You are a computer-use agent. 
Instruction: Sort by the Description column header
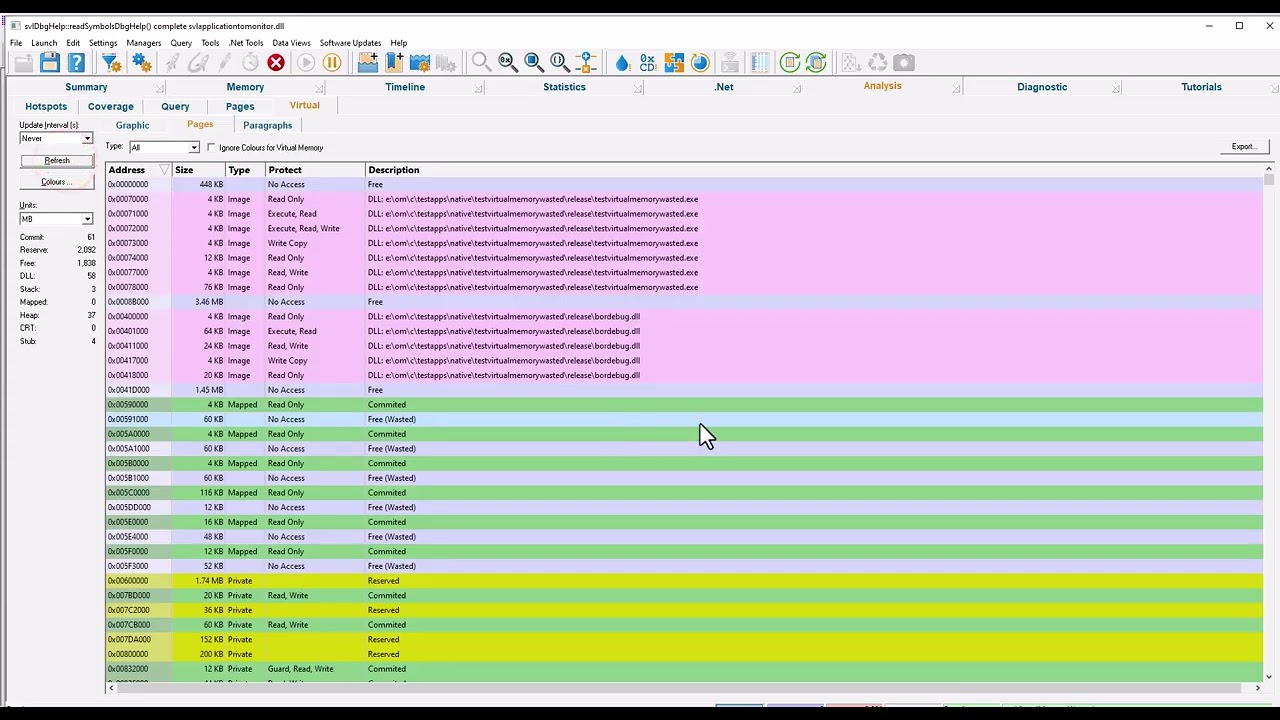pyautogui.click(x=814, y=170)
